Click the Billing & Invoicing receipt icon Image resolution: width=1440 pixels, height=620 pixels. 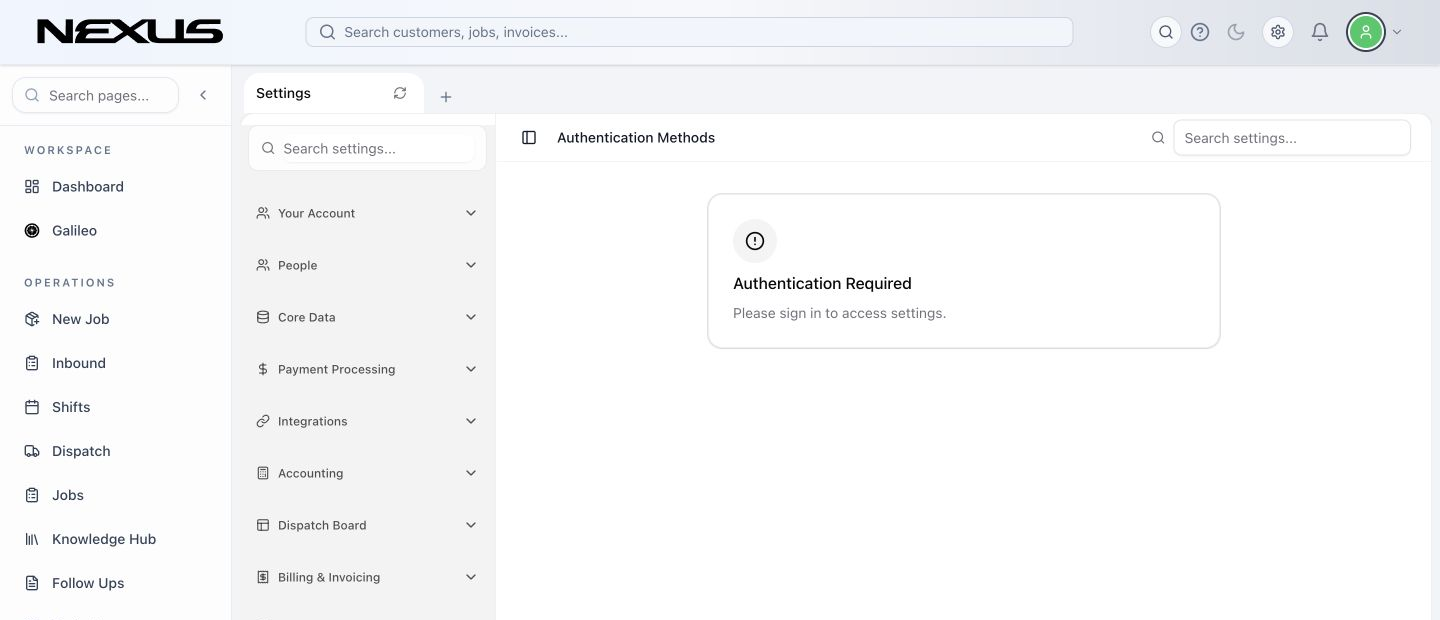[263, 577]
